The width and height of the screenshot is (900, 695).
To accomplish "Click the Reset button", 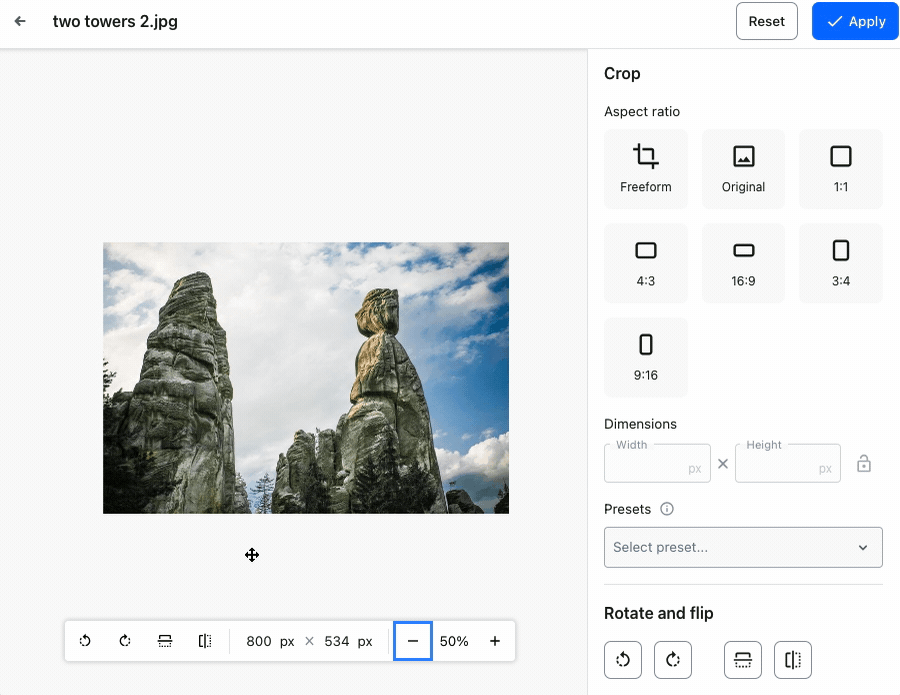I will click(767, 21).
